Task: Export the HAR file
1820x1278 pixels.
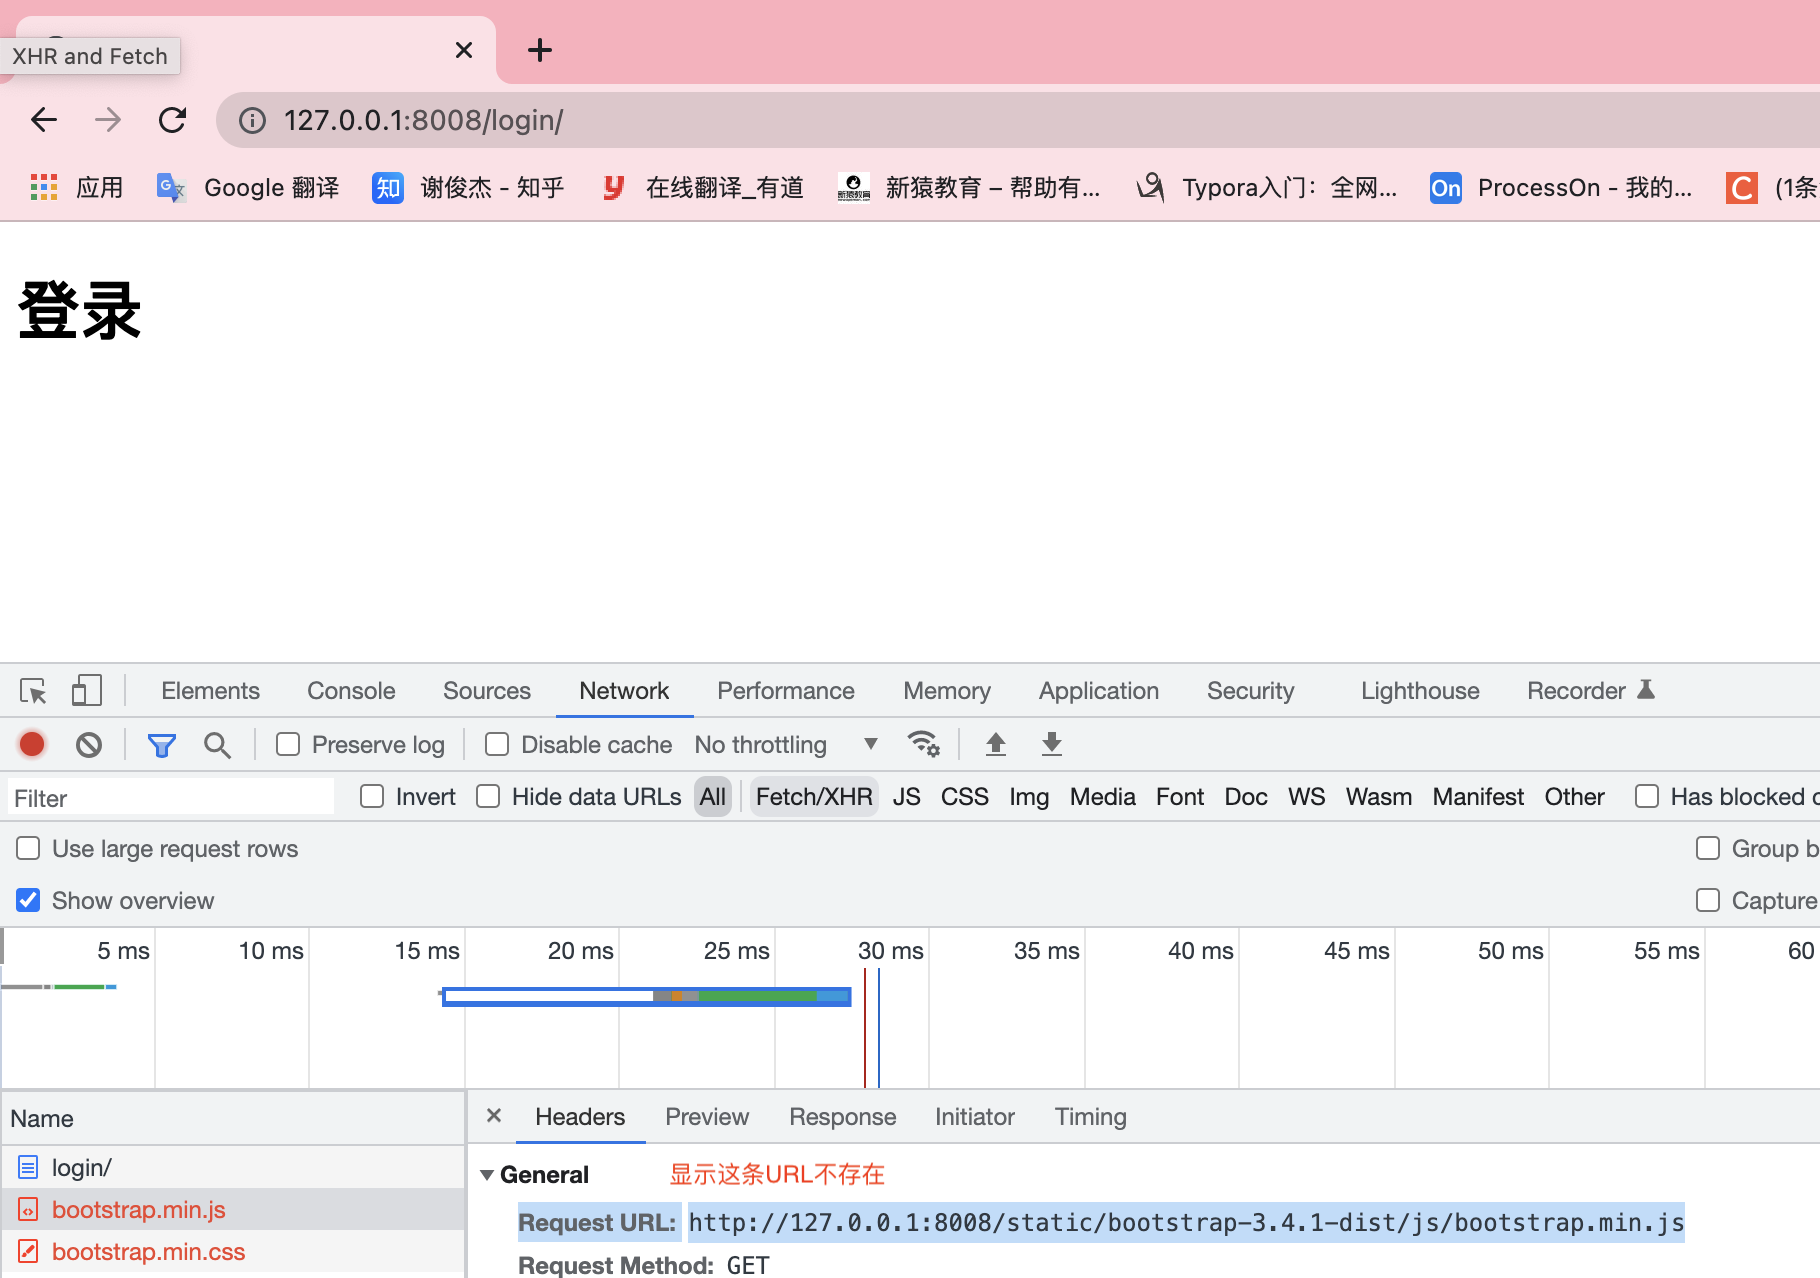Action: click(1052, 744)
